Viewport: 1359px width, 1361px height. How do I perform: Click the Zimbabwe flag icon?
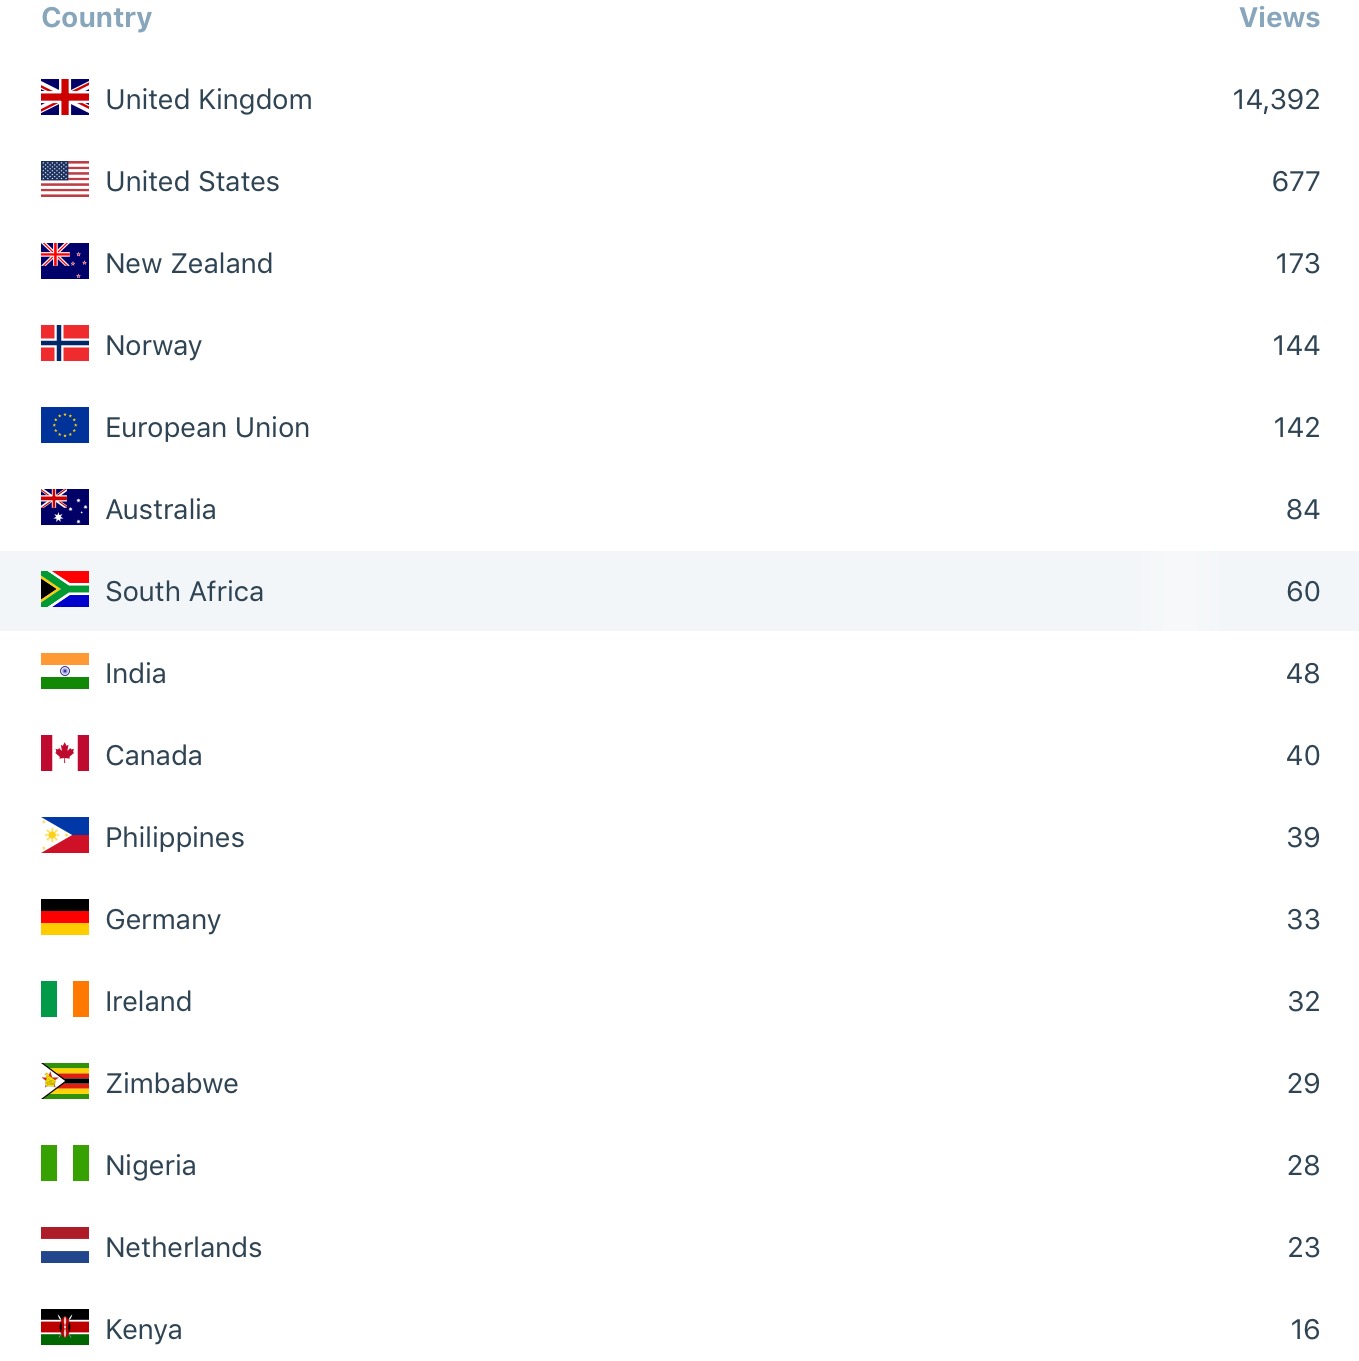65,1082
